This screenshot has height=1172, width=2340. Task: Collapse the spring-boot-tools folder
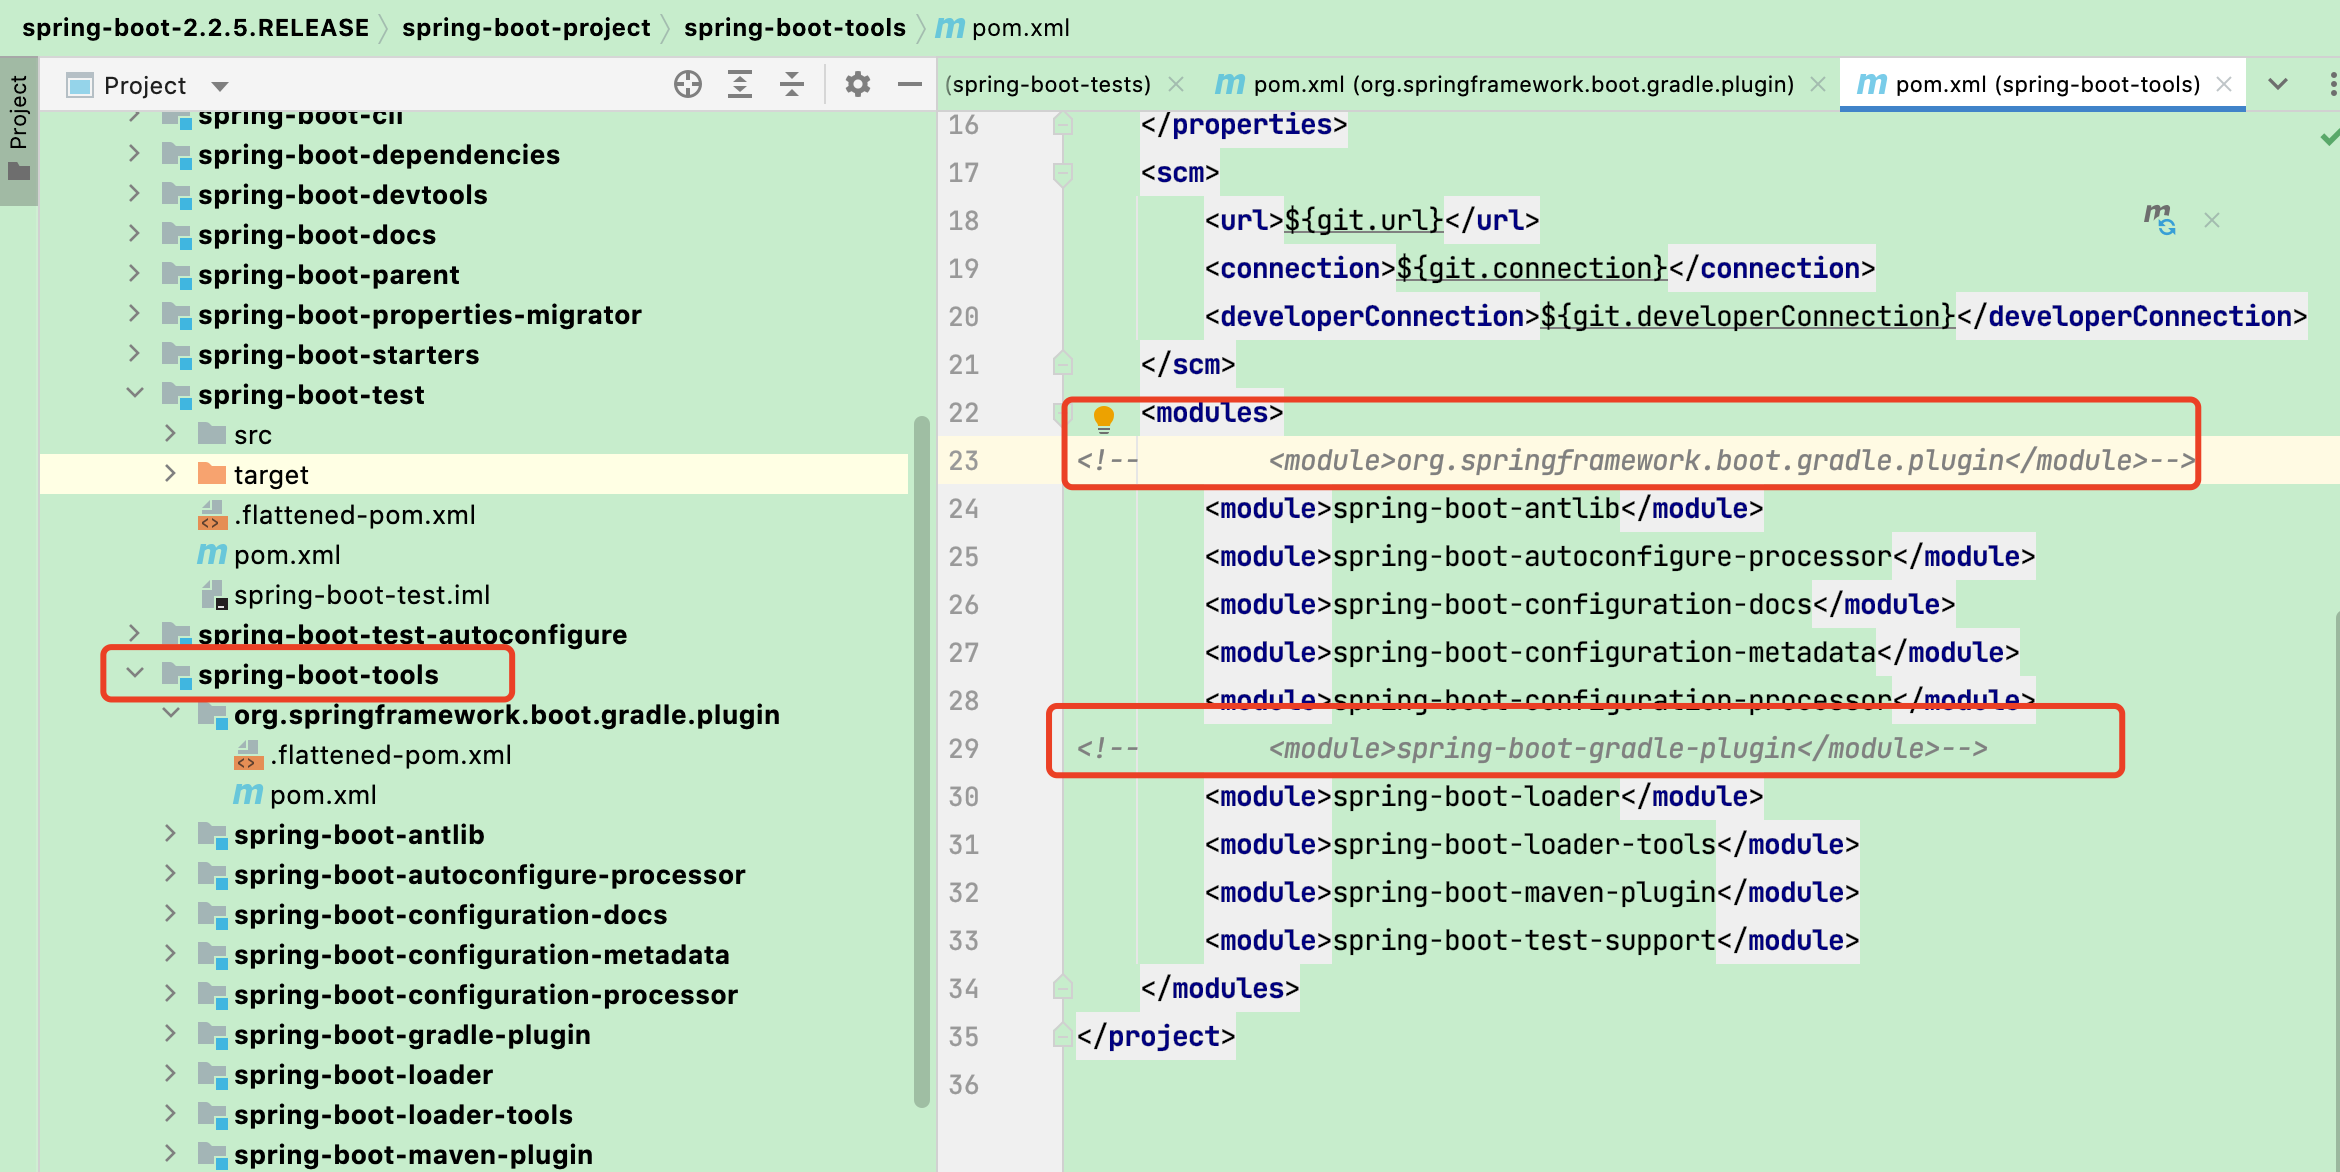[136, 674]
